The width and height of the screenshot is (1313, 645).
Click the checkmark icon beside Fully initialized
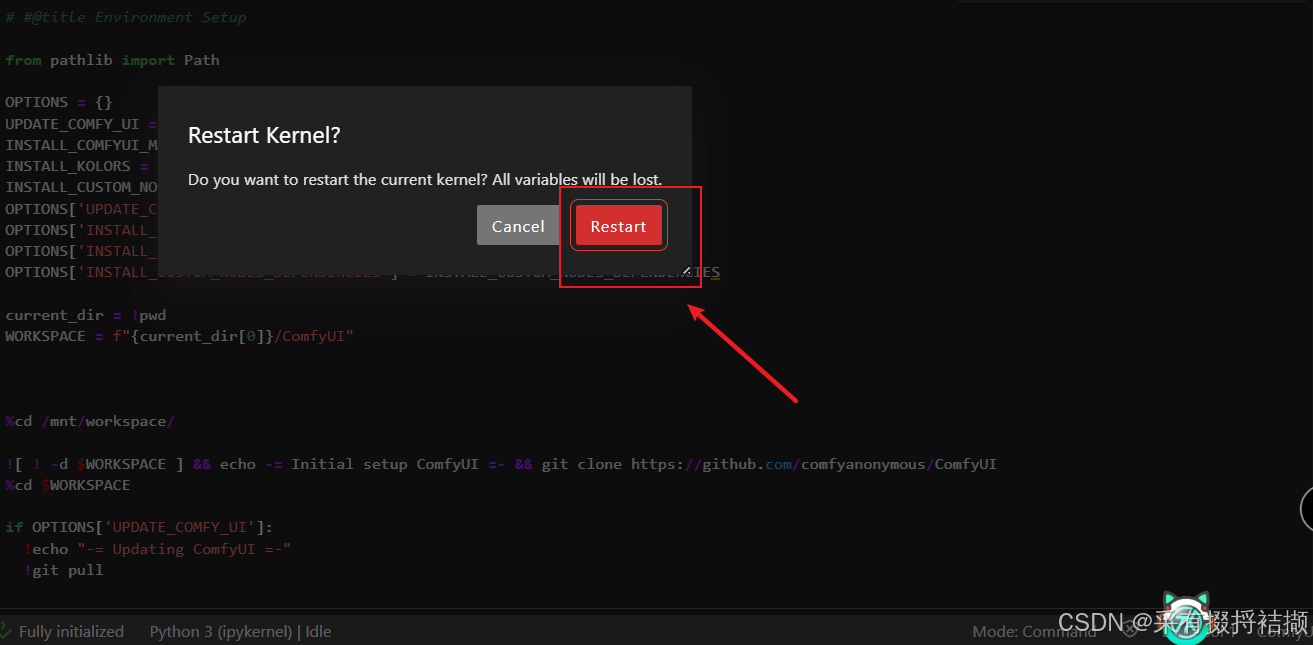click(7, 631)
